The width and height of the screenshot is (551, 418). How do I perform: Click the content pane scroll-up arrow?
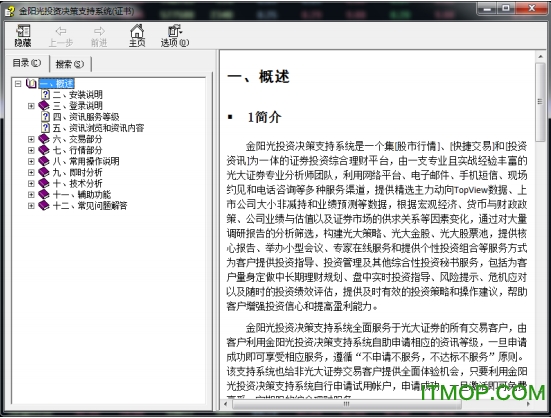pos(540,56)
